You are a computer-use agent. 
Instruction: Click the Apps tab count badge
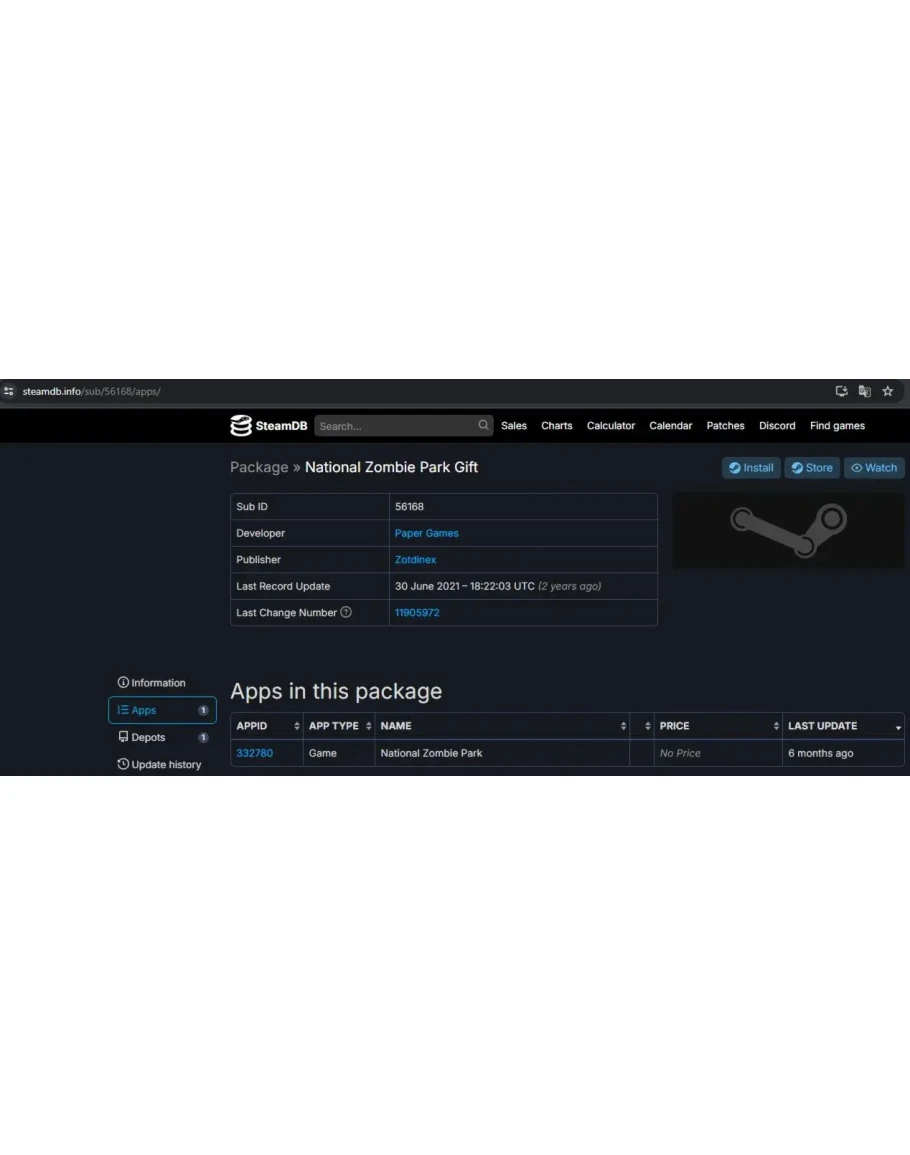tap(203, 710)
